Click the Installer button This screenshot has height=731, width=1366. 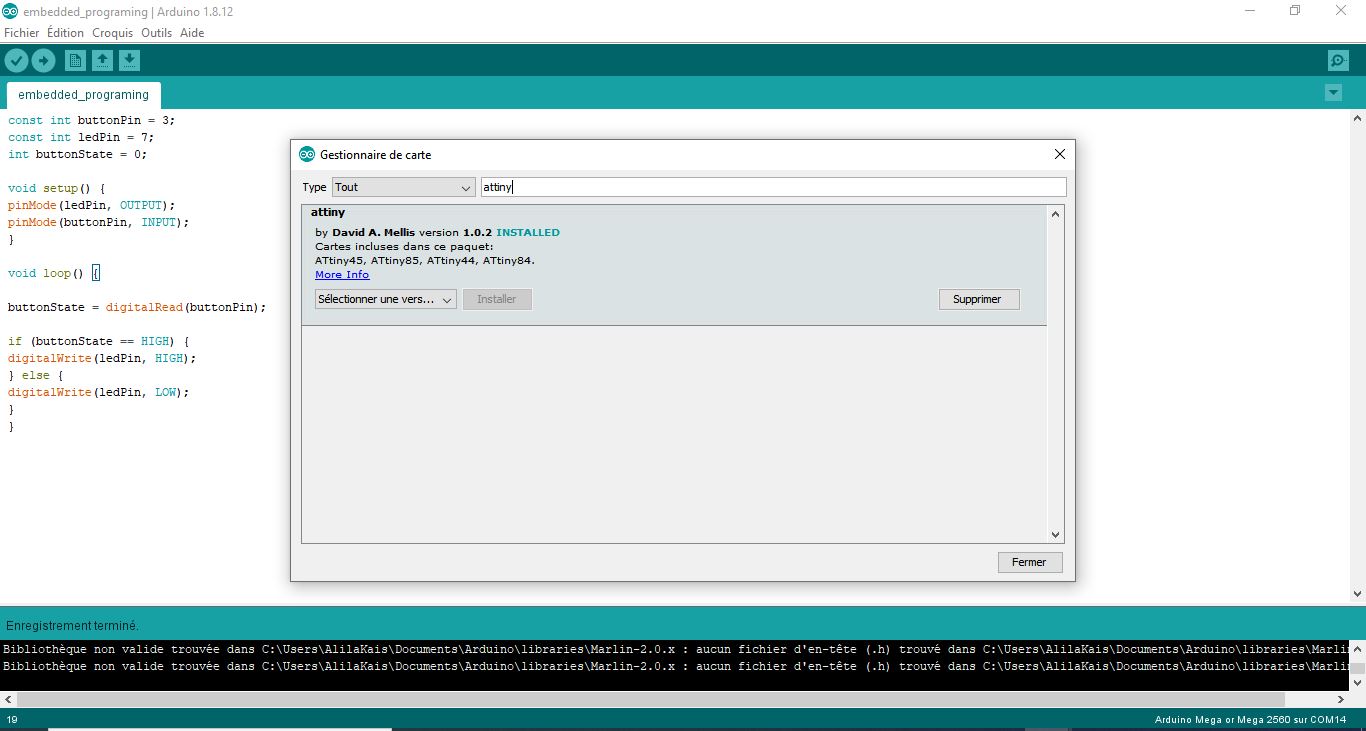497,299
